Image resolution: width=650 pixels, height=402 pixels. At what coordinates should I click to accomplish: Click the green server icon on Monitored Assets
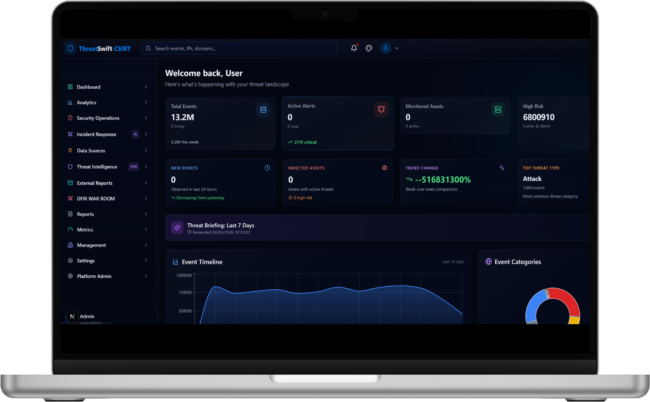click(497, 109)
